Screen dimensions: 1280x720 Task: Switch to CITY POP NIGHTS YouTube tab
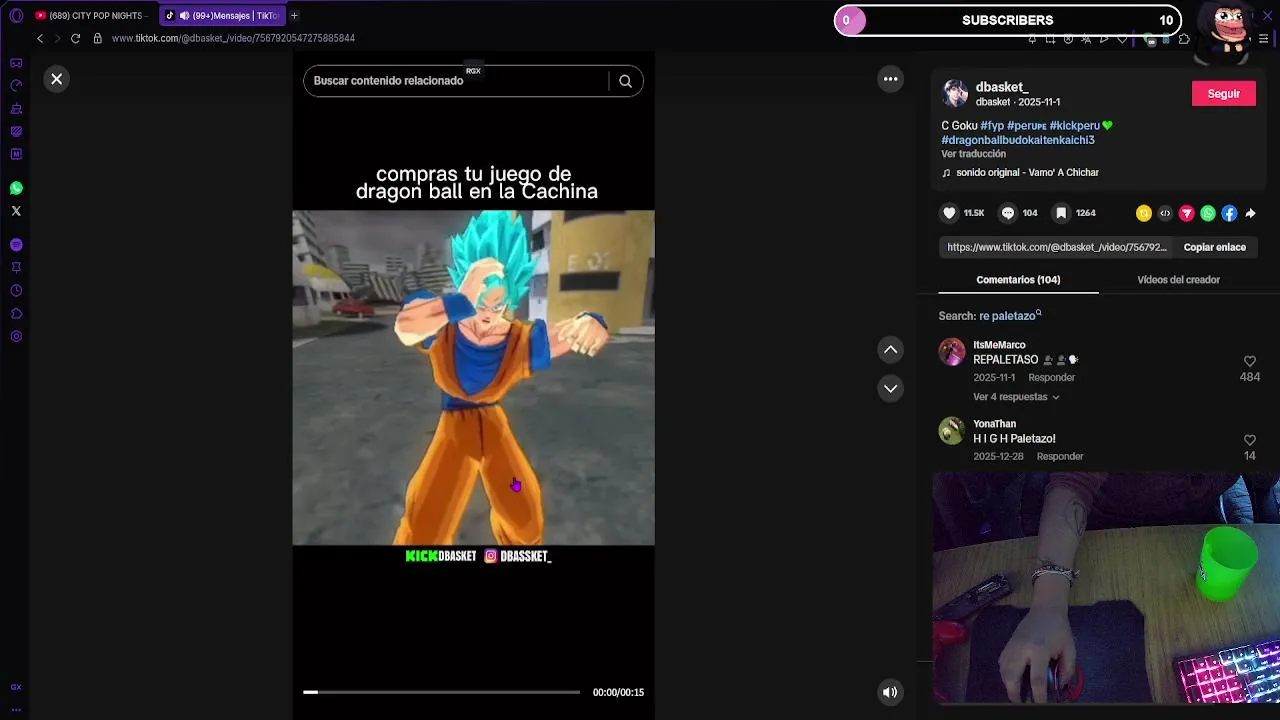92,16
